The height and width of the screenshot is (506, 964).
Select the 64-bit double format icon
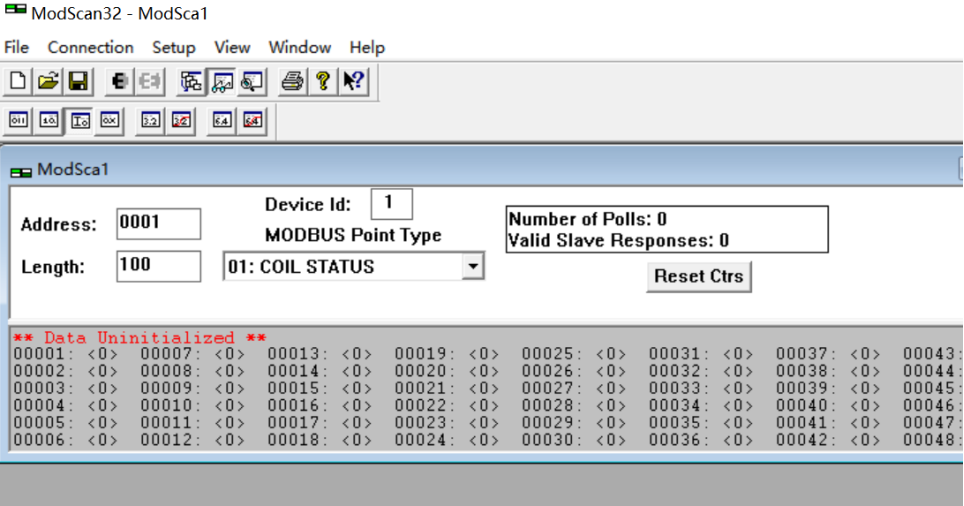(x=222, y=121)
